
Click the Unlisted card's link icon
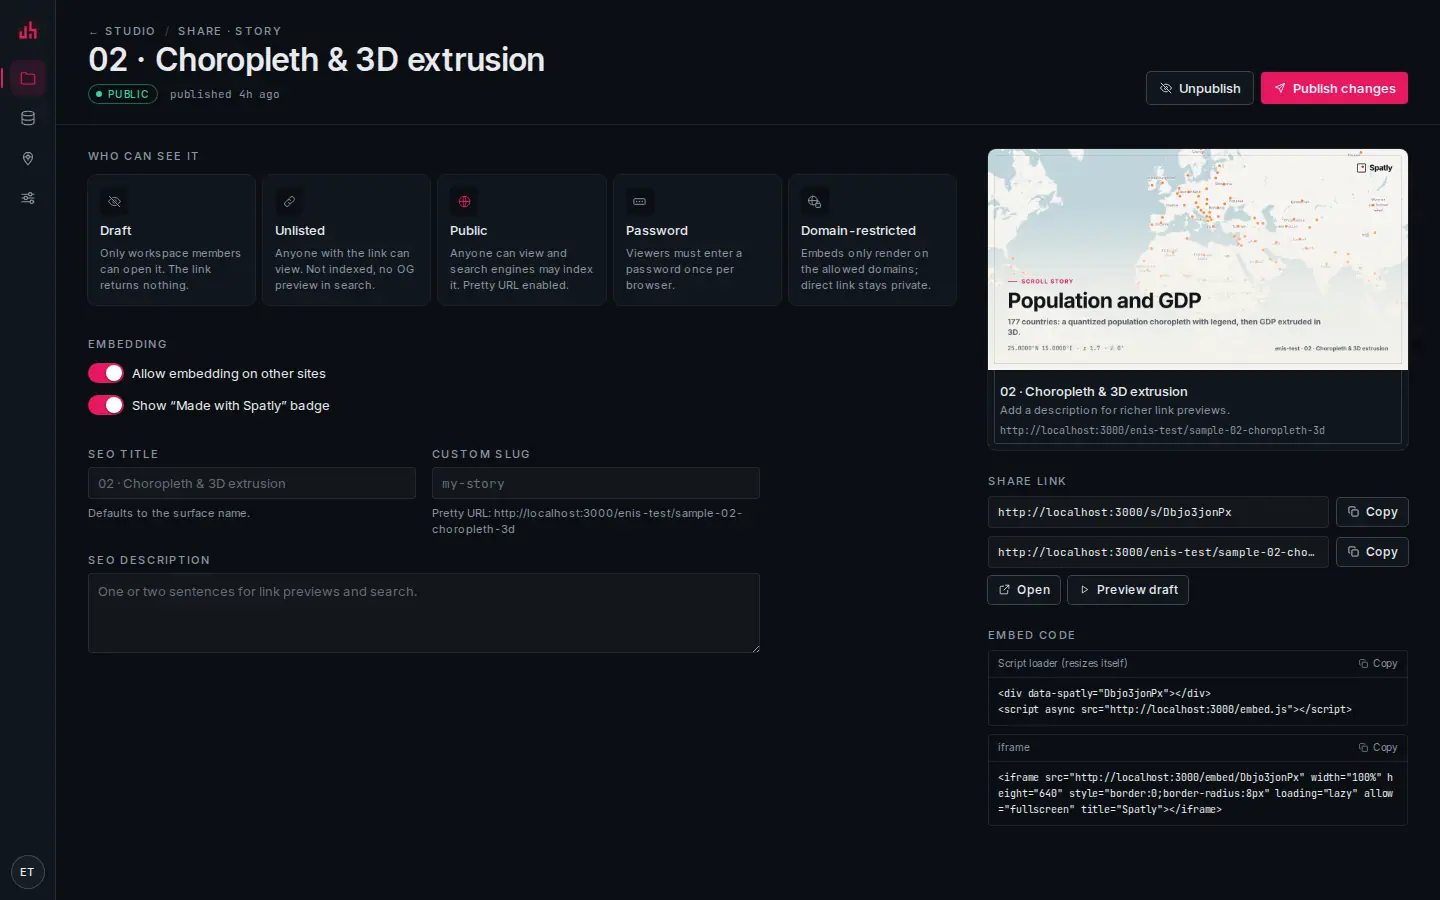pyautogui.click(x=289, y=201)
